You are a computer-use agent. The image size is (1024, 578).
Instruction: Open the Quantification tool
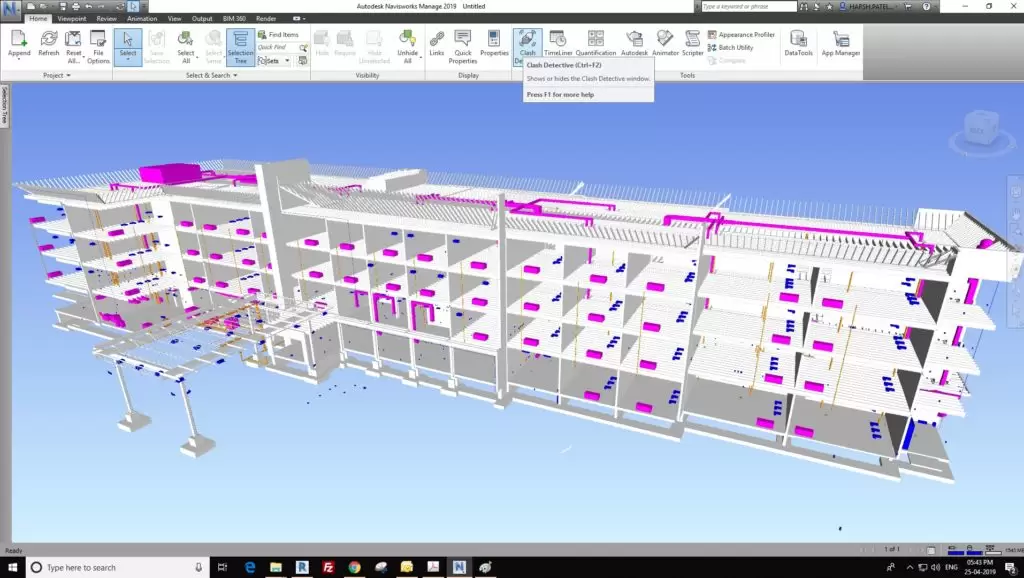595,44
